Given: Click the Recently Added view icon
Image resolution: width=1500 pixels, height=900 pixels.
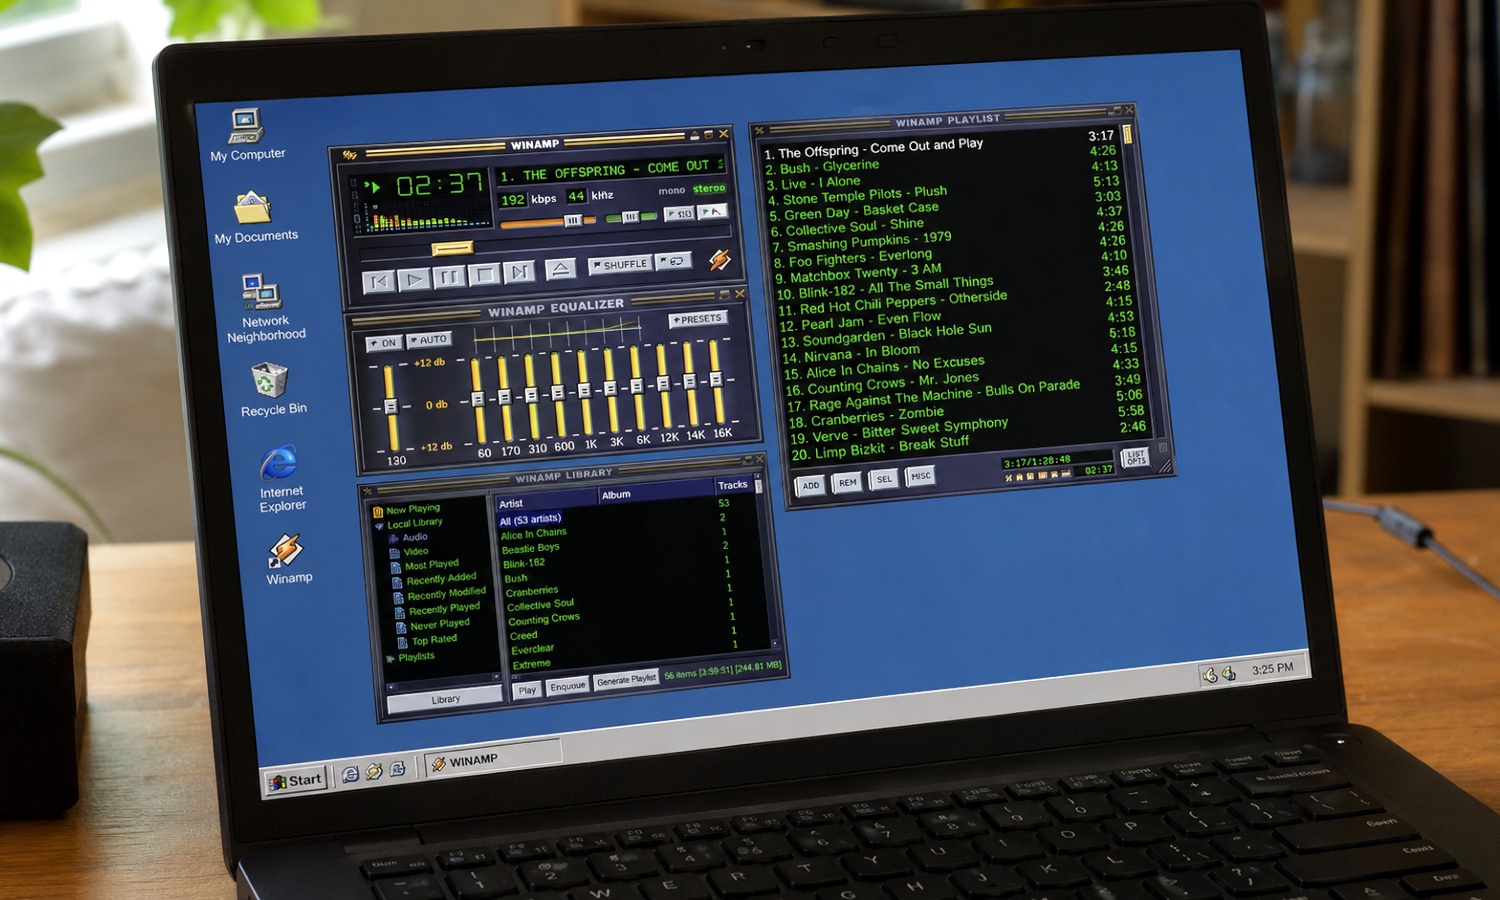Looking at the screenshot, I should [x=397, y=581].
